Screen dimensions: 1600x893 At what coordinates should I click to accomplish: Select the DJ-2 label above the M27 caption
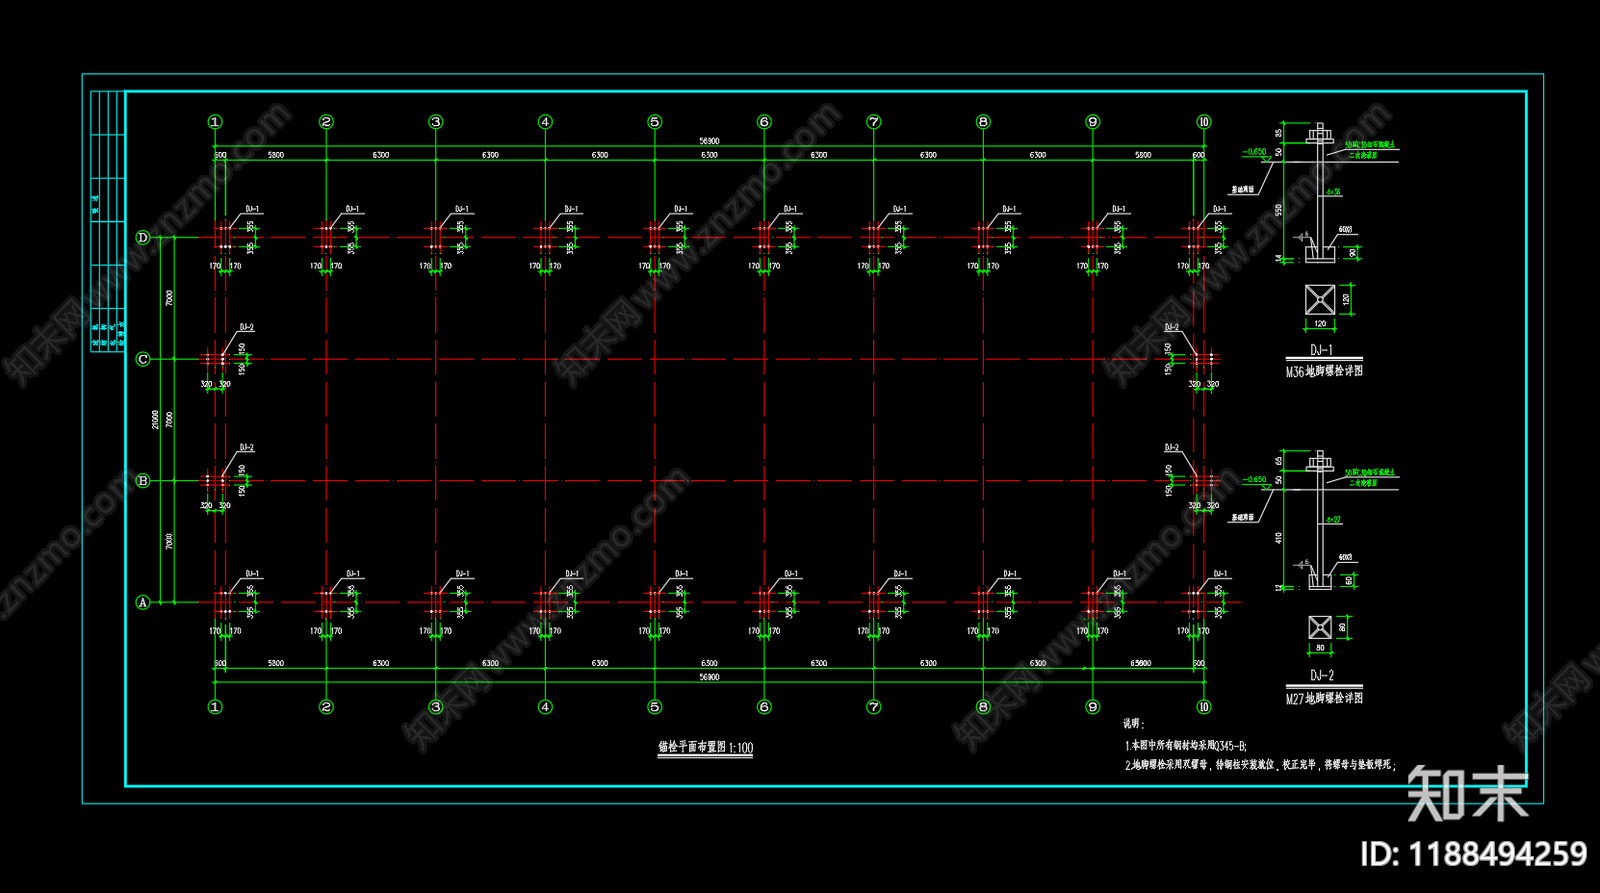[x=1321, y=675]
